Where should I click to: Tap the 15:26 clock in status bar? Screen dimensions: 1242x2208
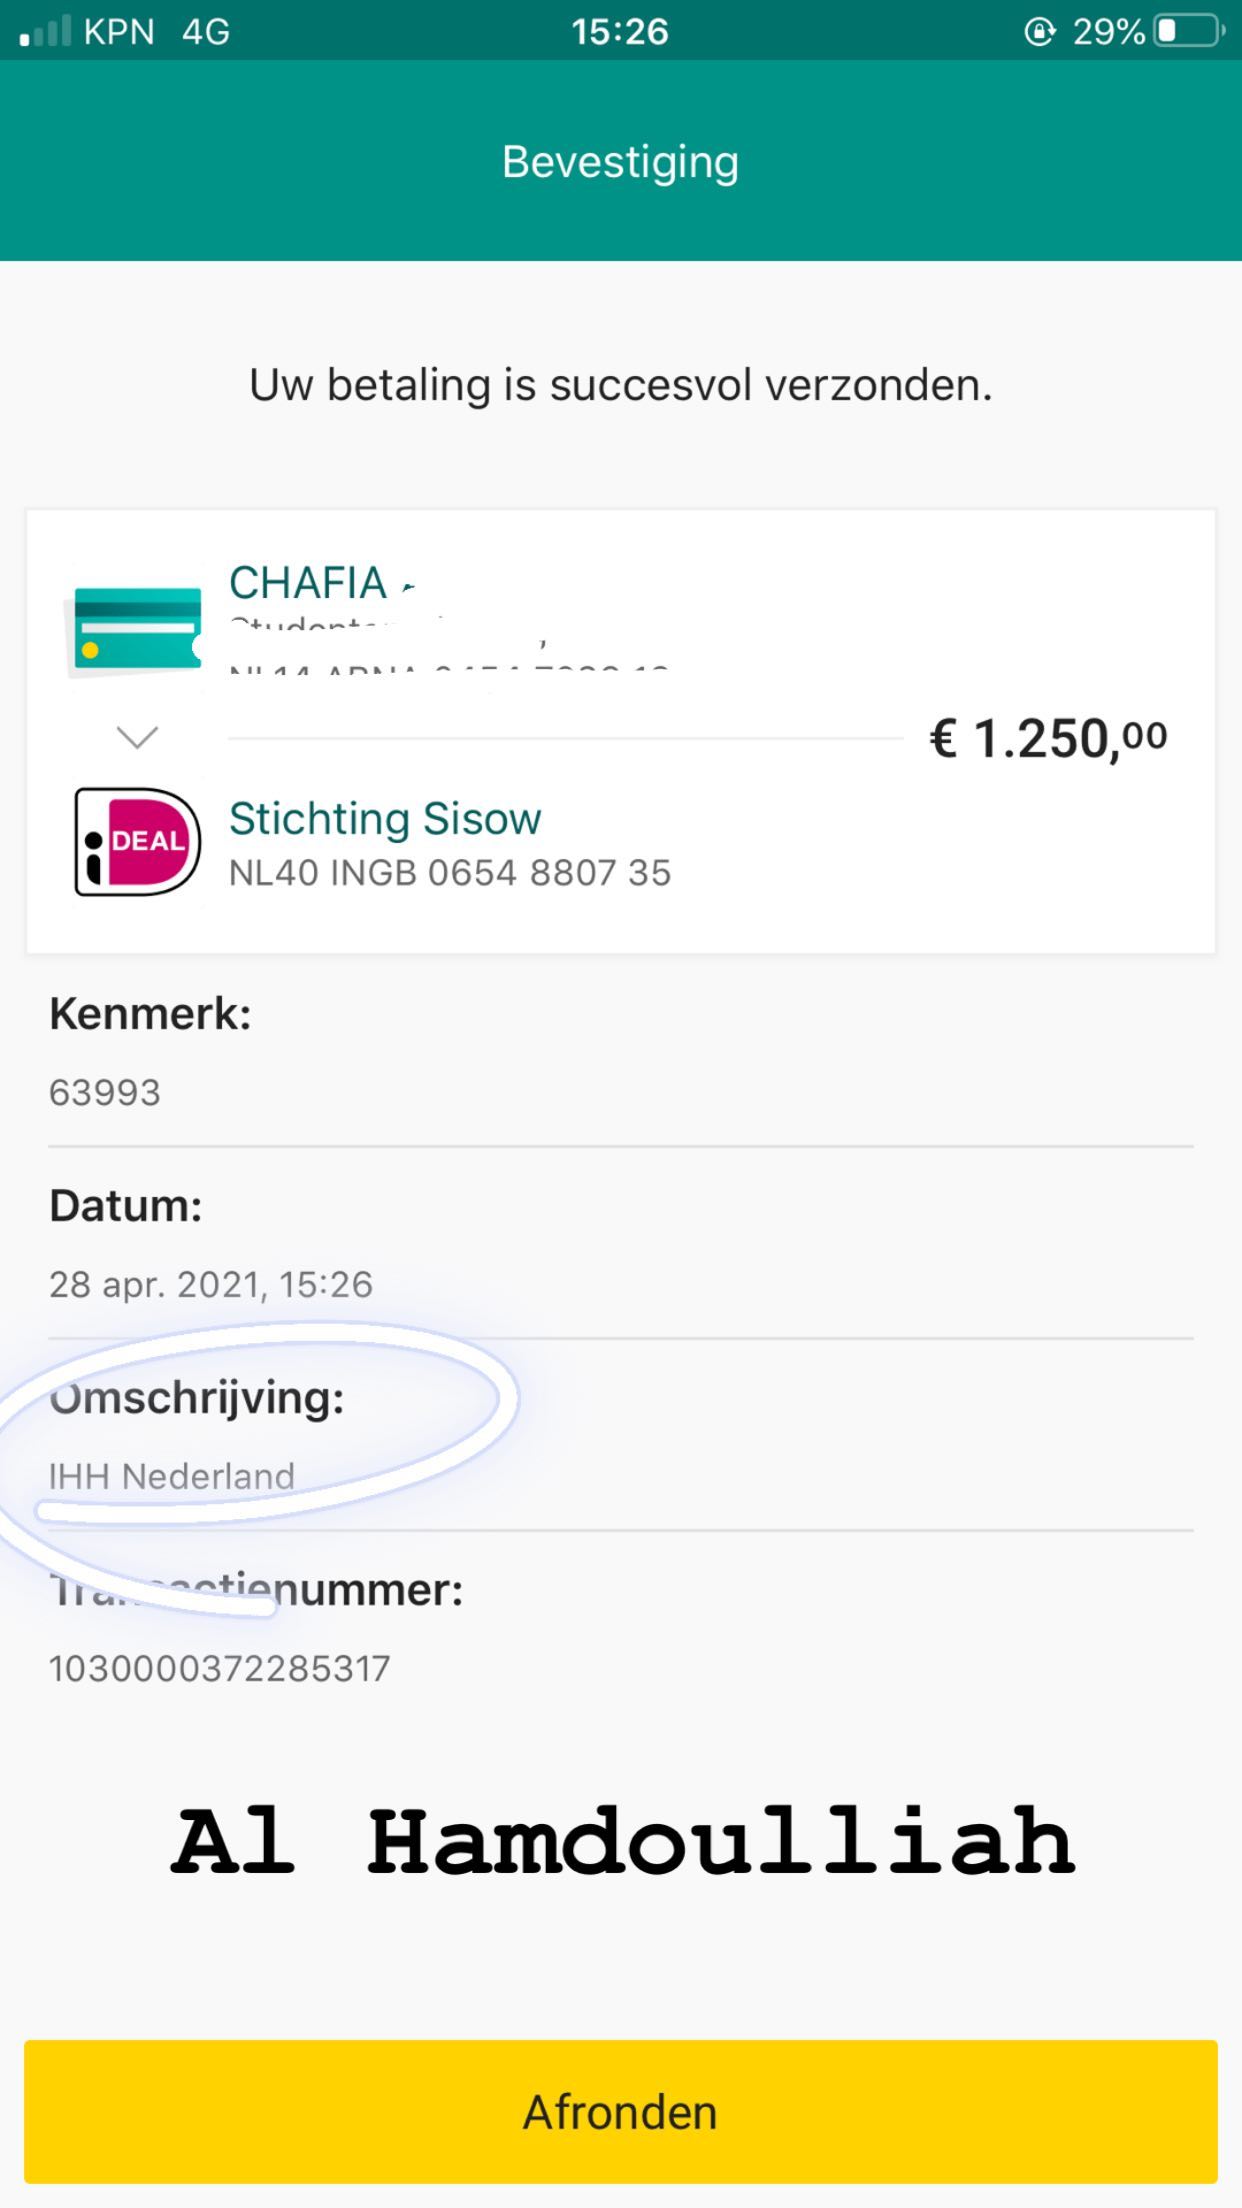(x=620, y=32)
